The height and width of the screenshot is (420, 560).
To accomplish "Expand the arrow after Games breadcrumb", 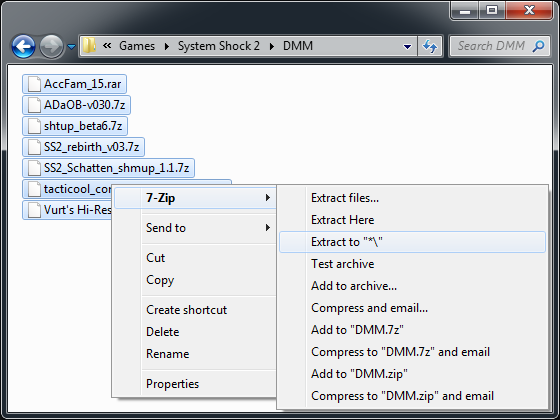I will pyautogui.click(x=167, y=46).
